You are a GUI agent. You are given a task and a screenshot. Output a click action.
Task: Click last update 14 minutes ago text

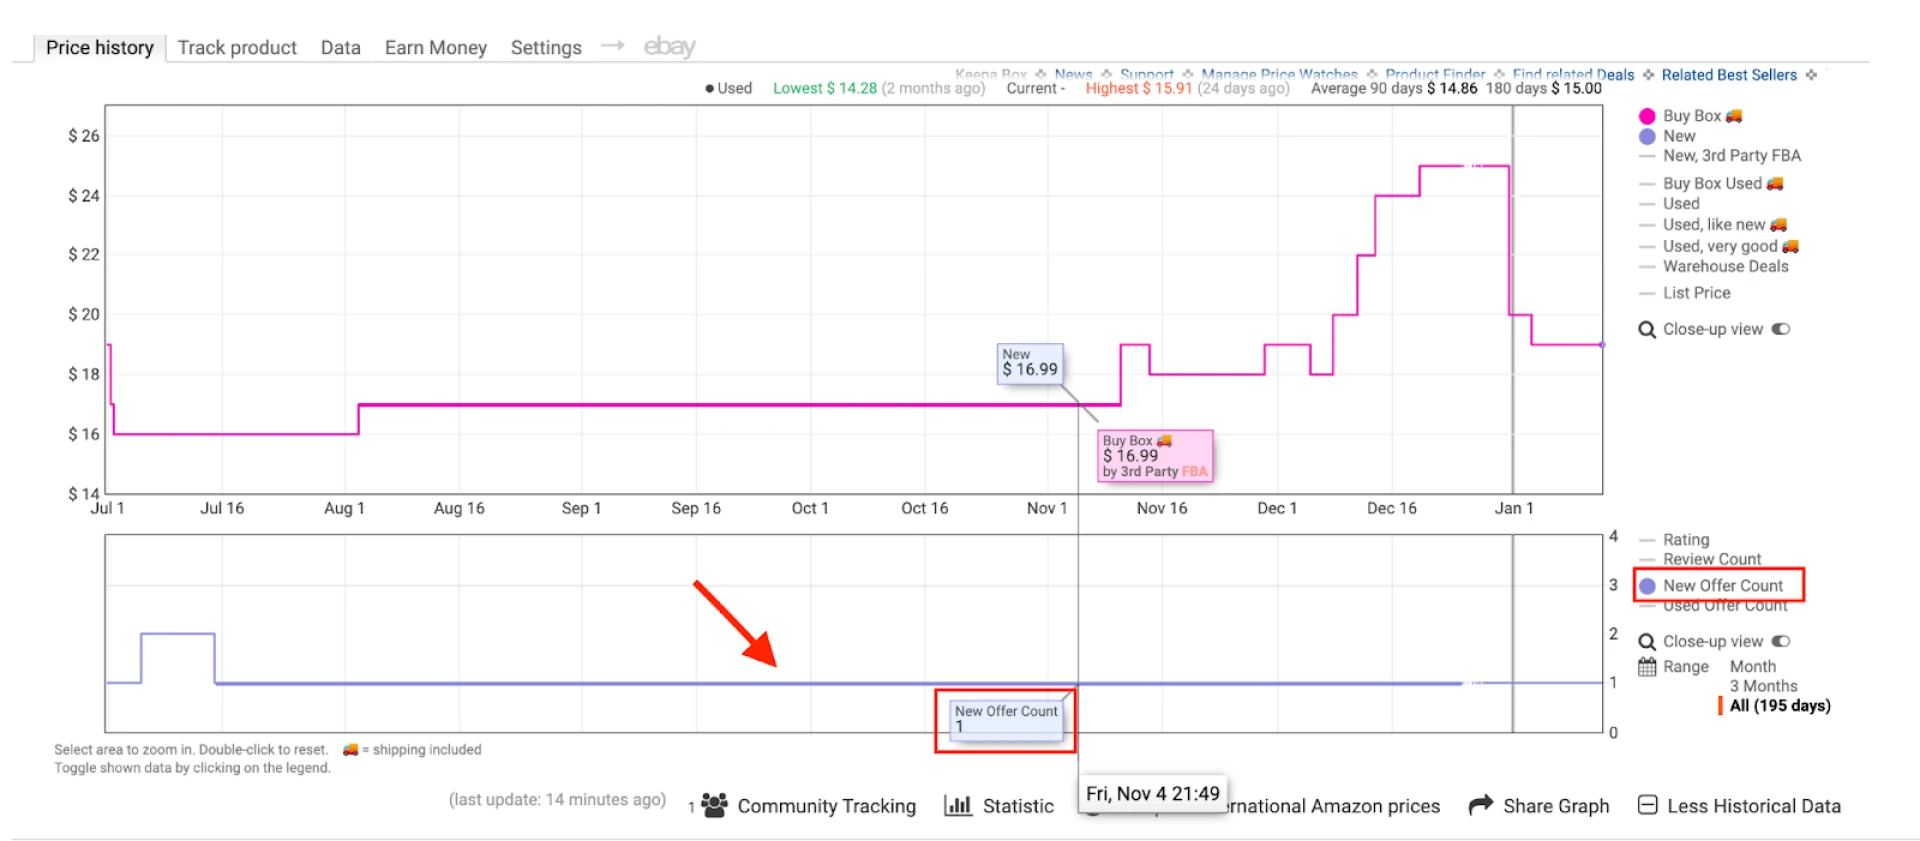557,799
